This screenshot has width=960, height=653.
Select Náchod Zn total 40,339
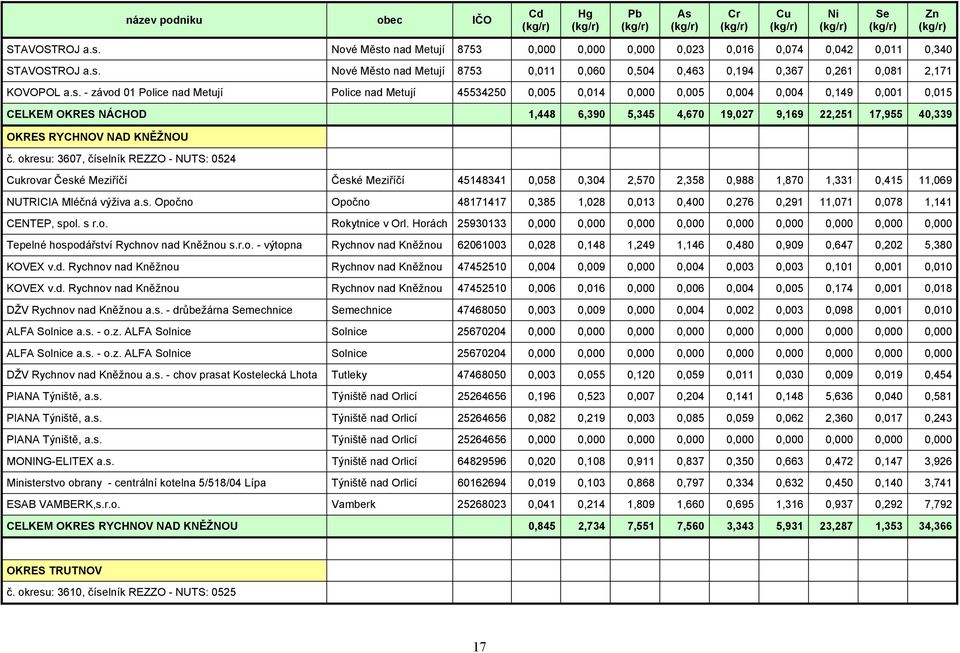tap(935, 114)
